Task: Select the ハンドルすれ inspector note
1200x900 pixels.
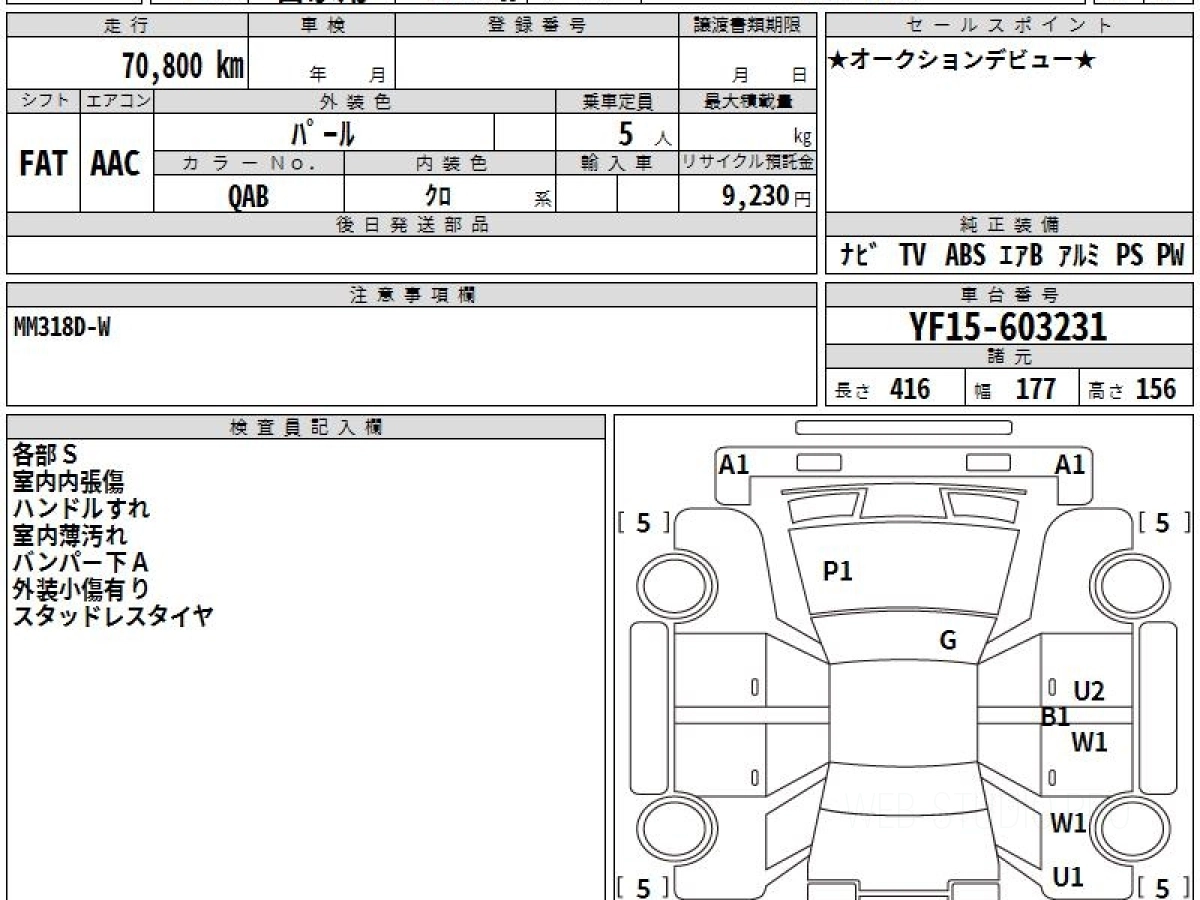Action: tap(81, 509)
